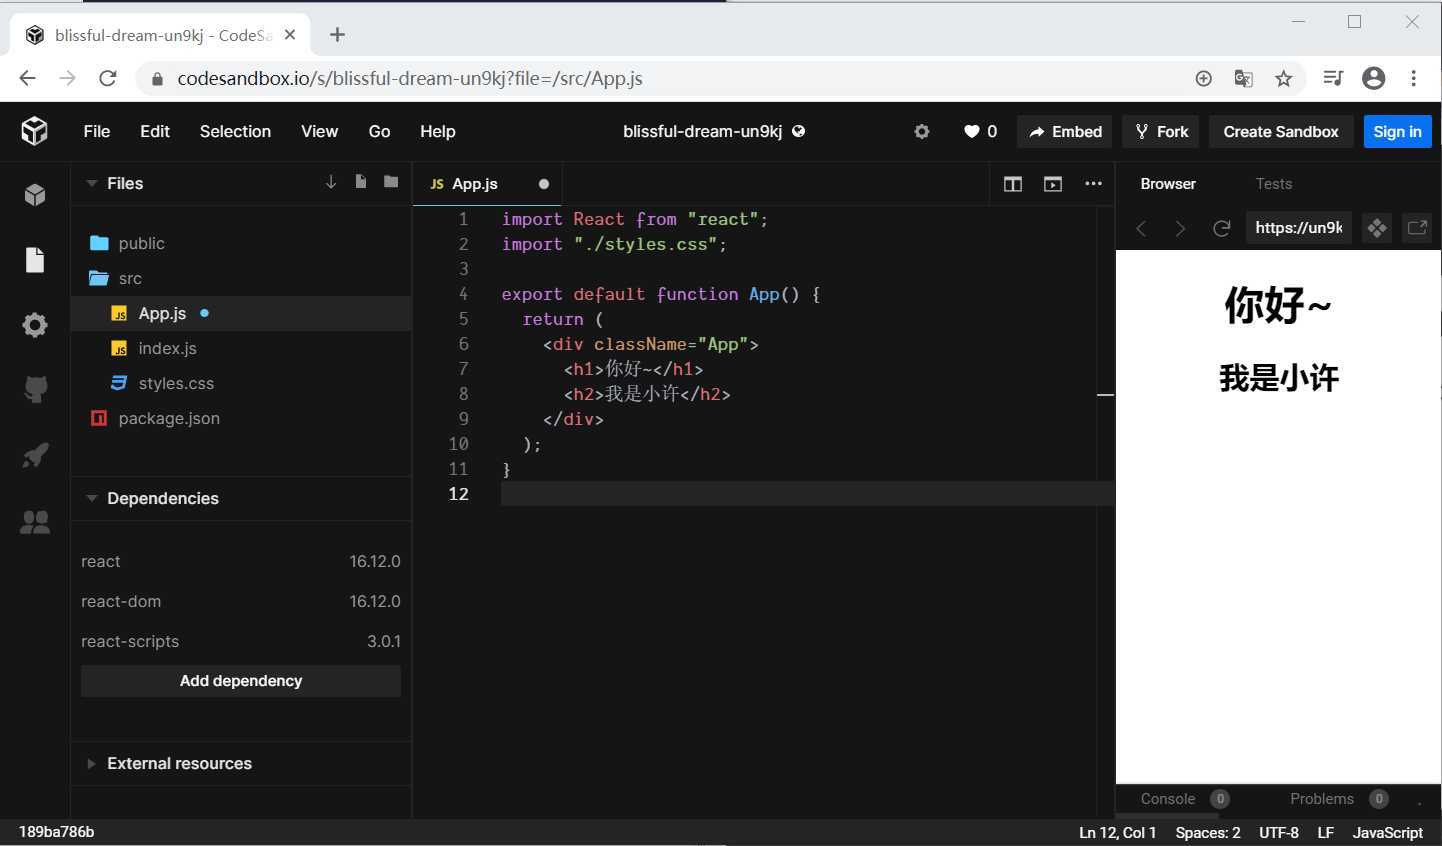Change line ending via LF status item
The image size is (1442, 846).
[x=1326, y=833]
